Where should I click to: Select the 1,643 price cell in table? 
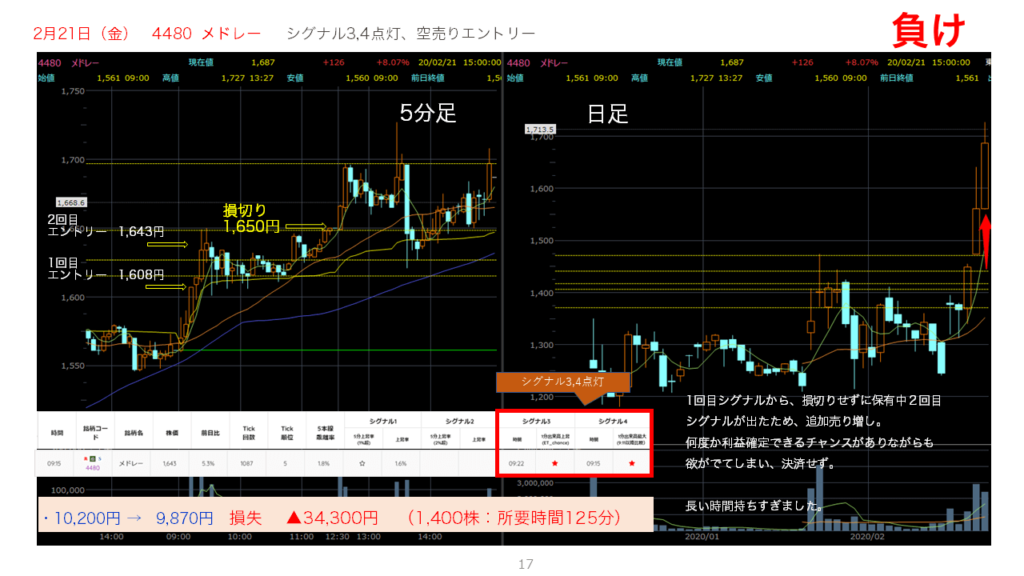pos(169,463)
